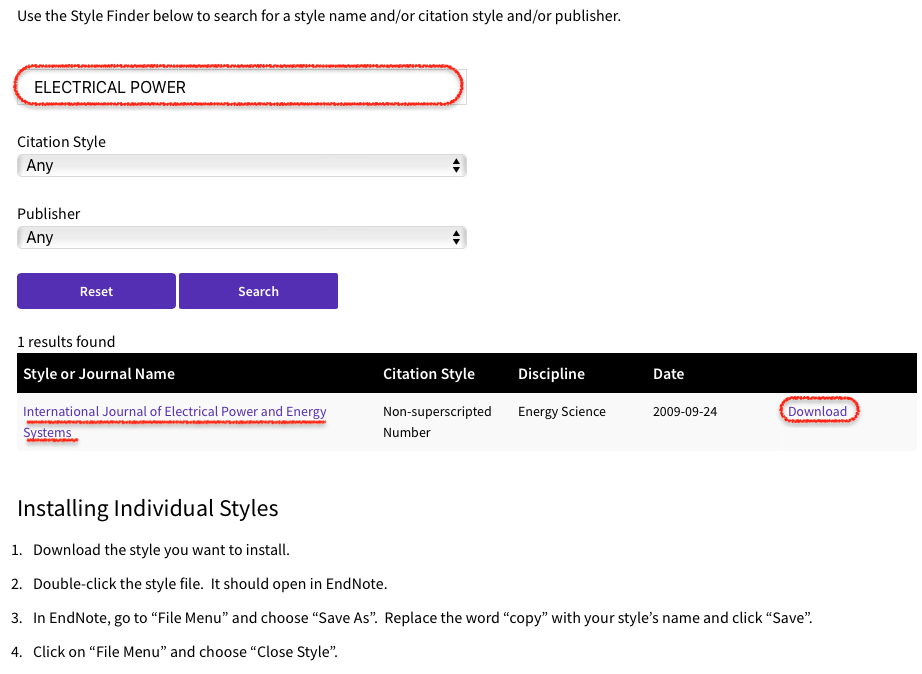Select the 'Date' column header
Viewport: 922px width, 674px height.
(669, 374)
